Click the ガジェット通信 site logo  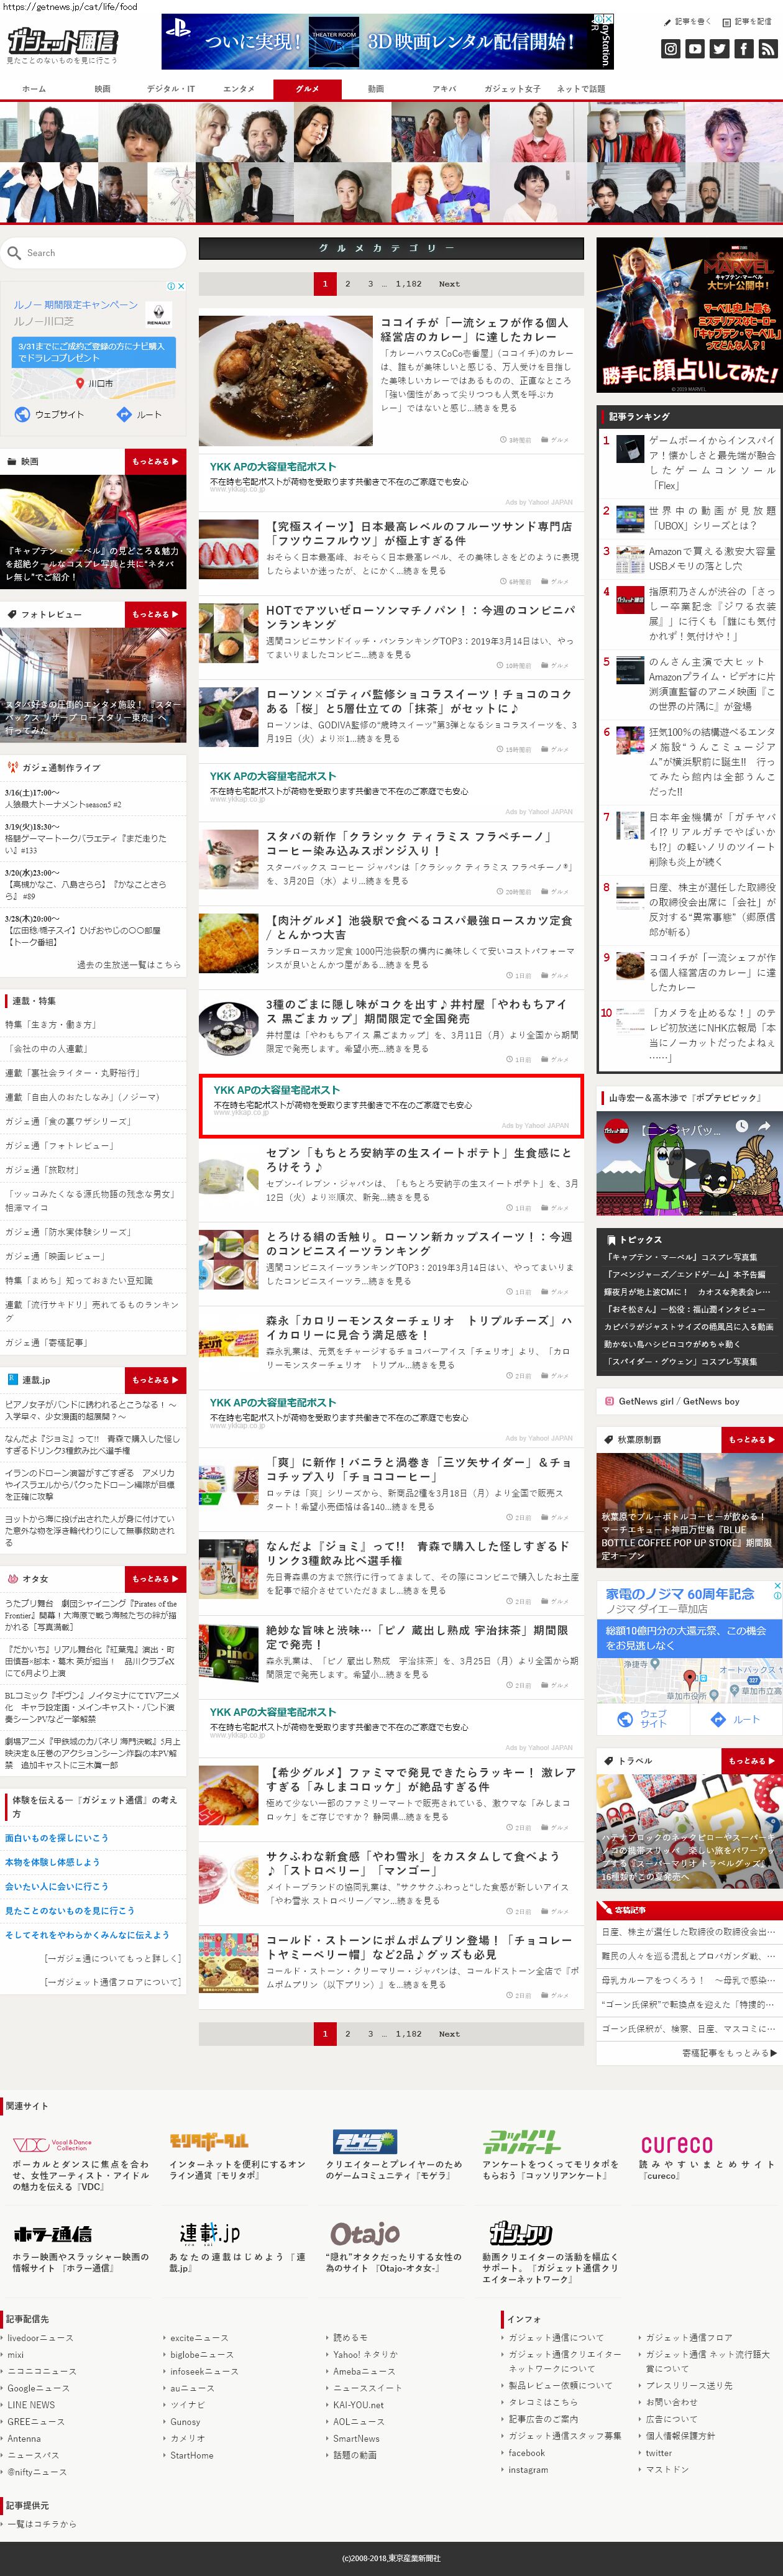[x=62, y=42]
